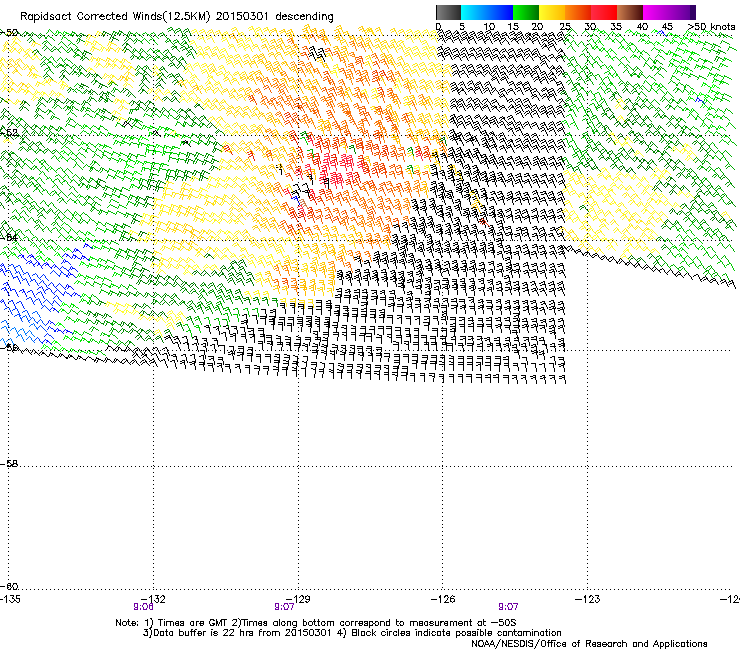
Task: Click the -54 latitude axis label
Action: 9,237
